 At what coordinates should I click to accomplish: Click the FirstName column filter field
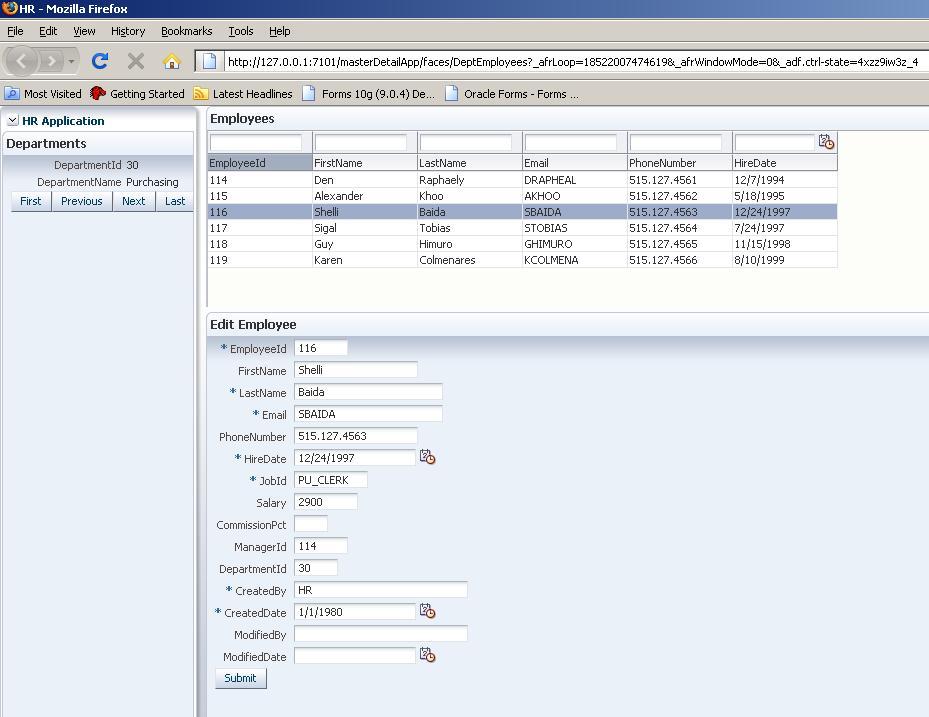click(x=361, y=143)
